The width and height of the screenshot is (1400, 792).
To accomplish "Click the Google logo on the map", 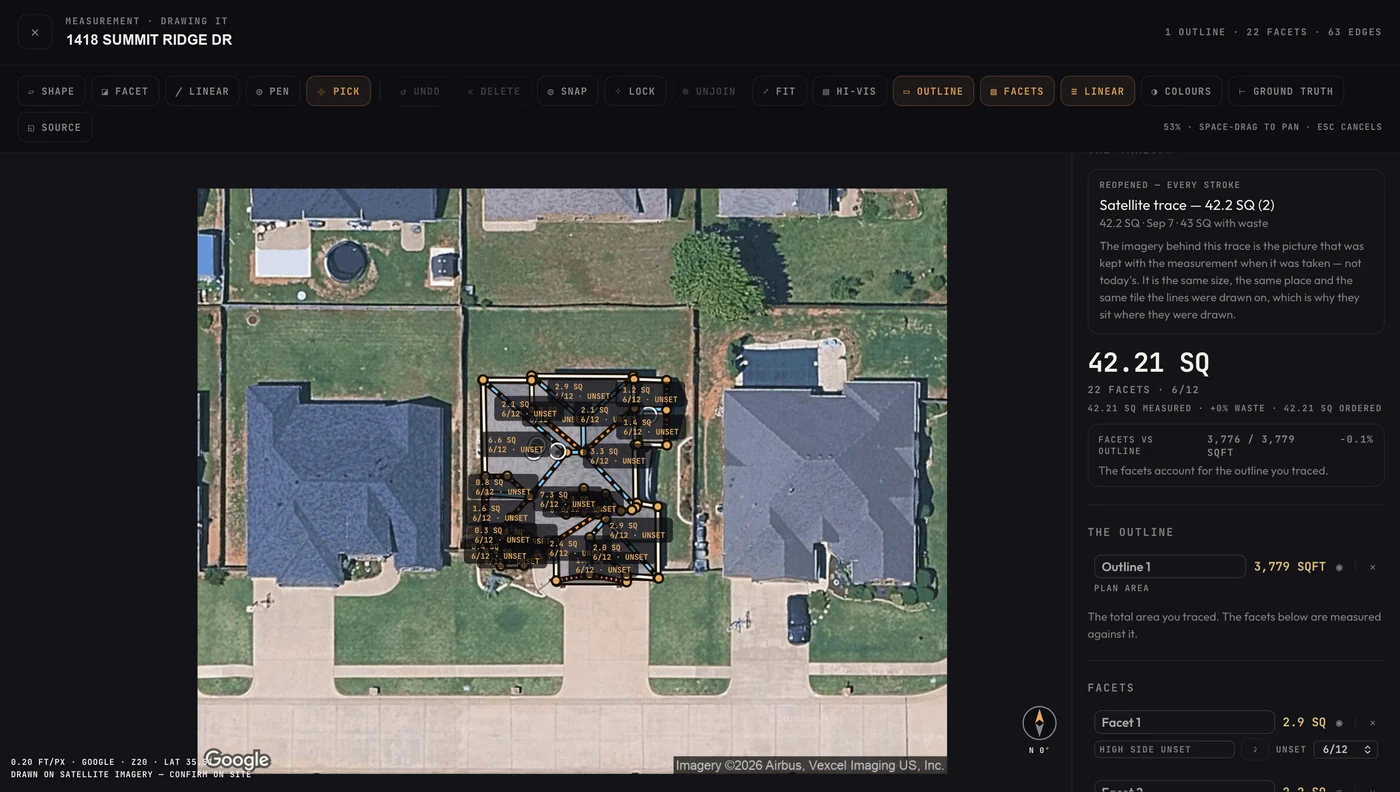I will [237, 760].
